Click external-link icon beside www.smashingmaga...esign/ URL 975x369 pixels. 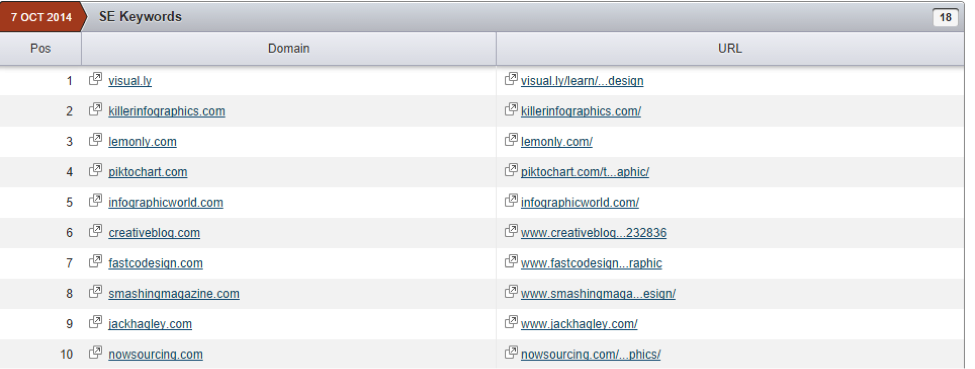pyautogui.click(x=511, y=292)
